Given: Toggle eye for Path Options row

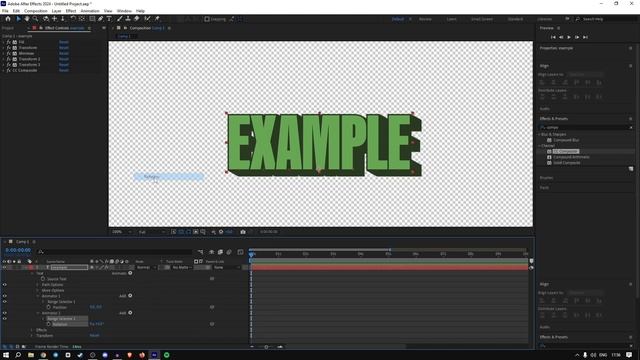Looking at the screenshot, I should (4, 284).
